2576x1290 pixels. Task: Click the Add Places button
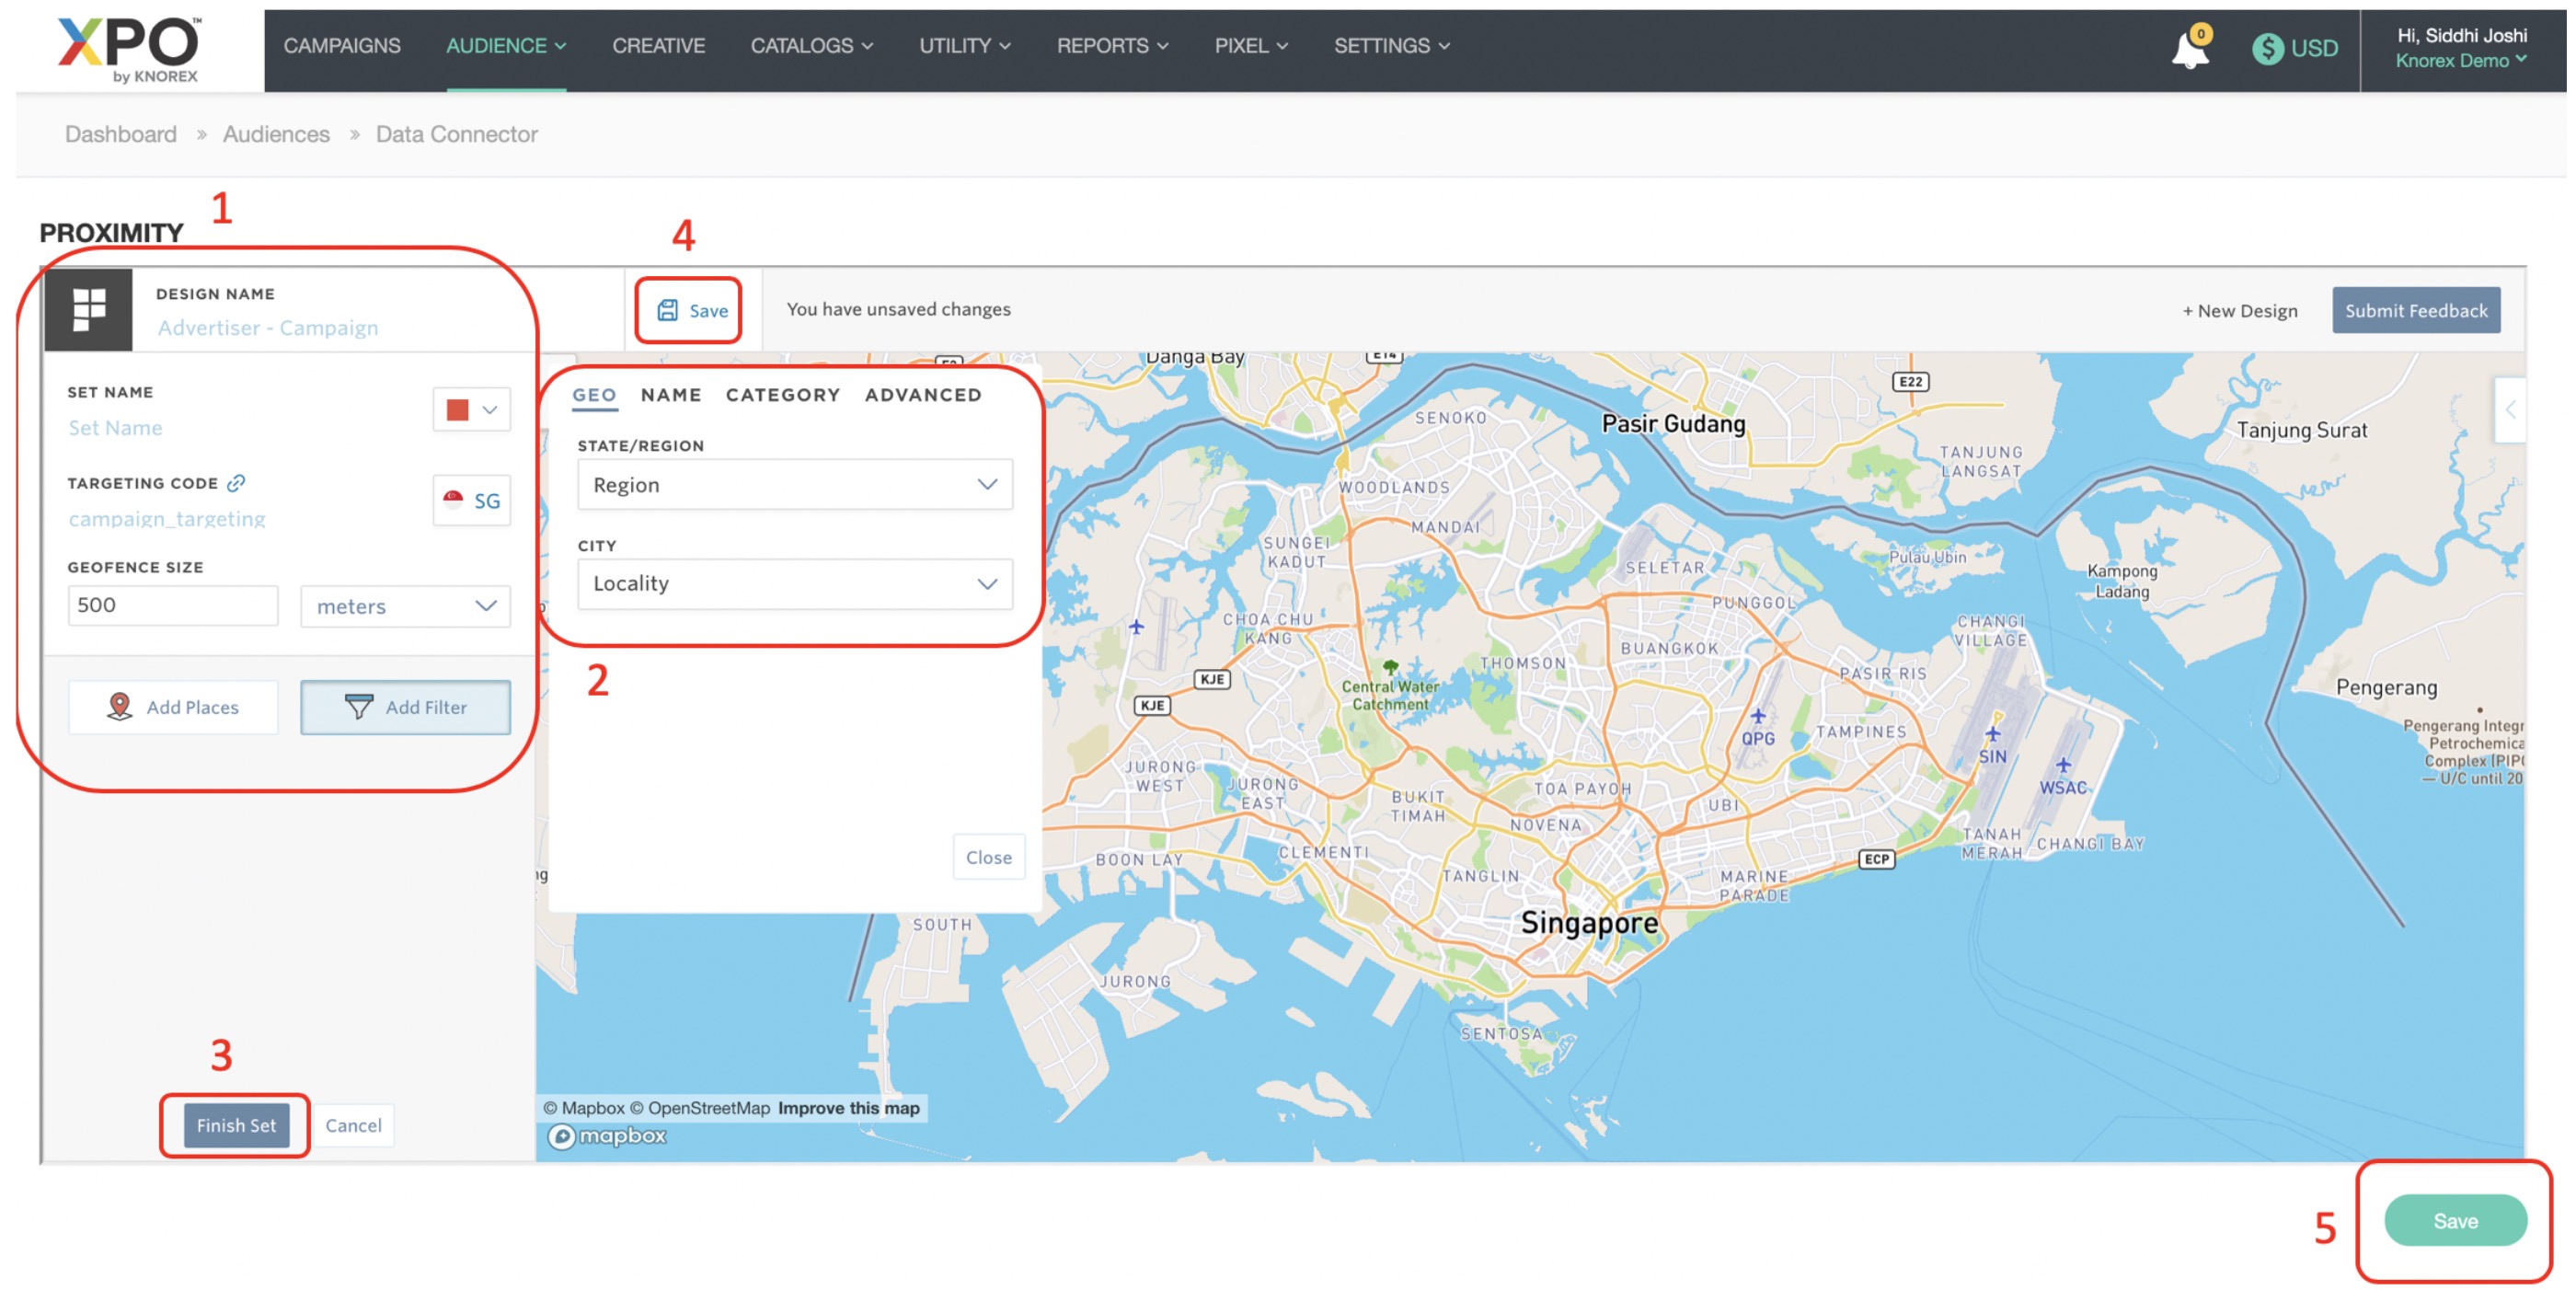173,707
